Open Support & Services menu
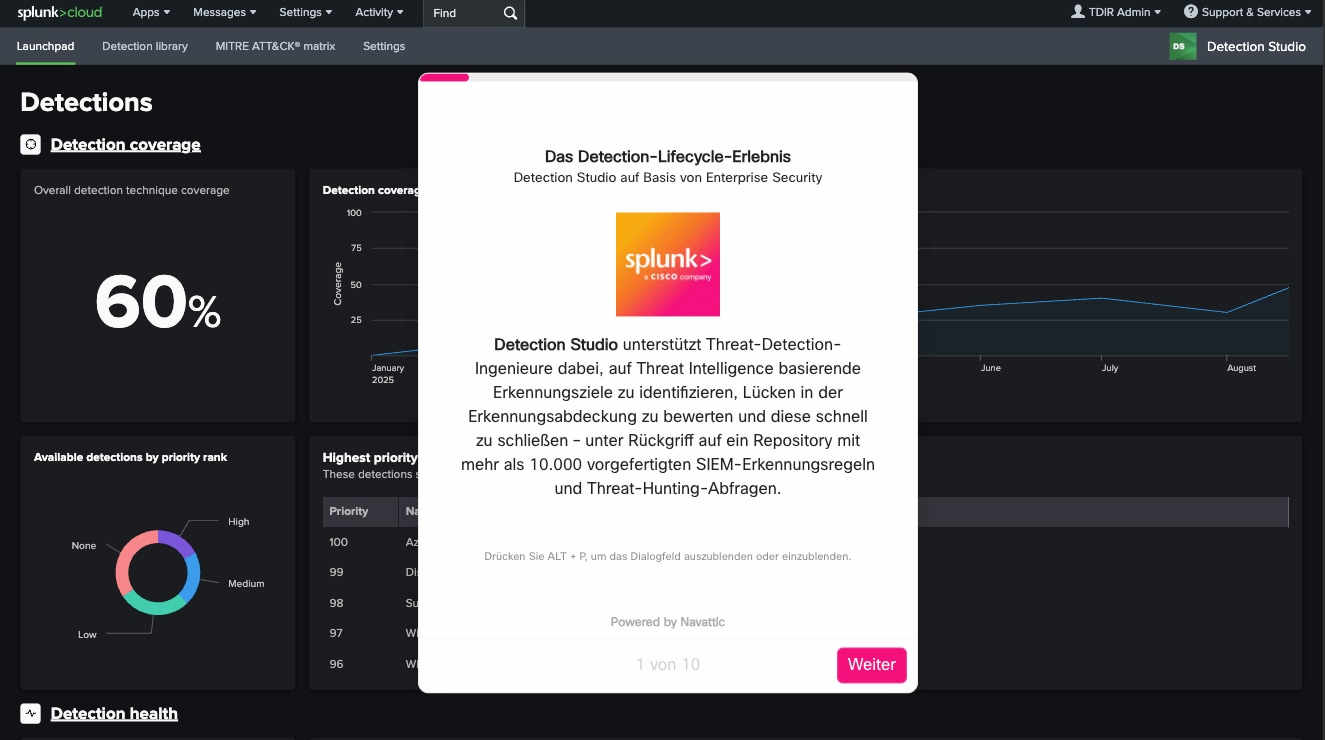 pos(1248,12)
